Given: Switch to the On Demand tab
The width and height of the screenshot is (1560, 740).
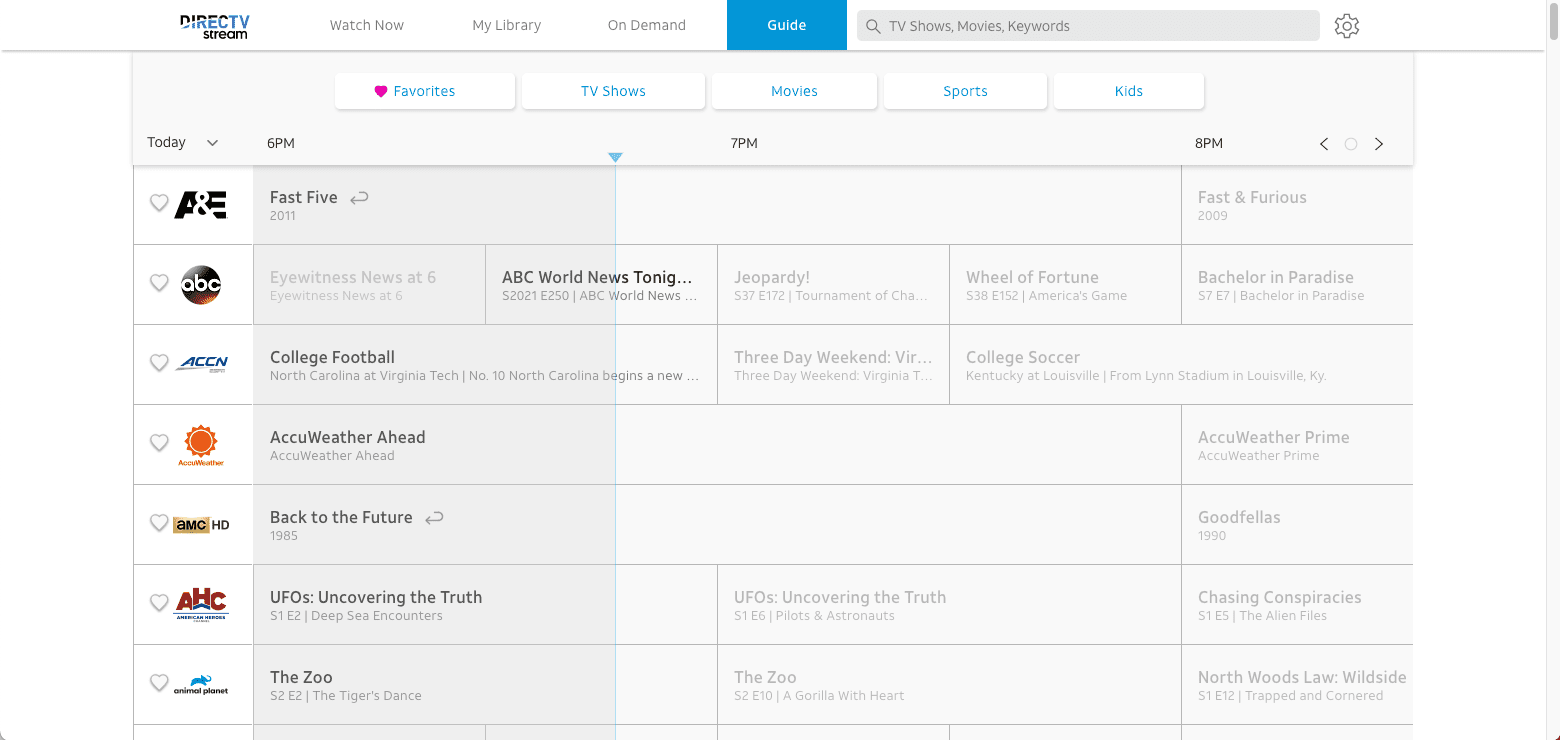Looking at the screenshot, I should click(x=647, y=25).
